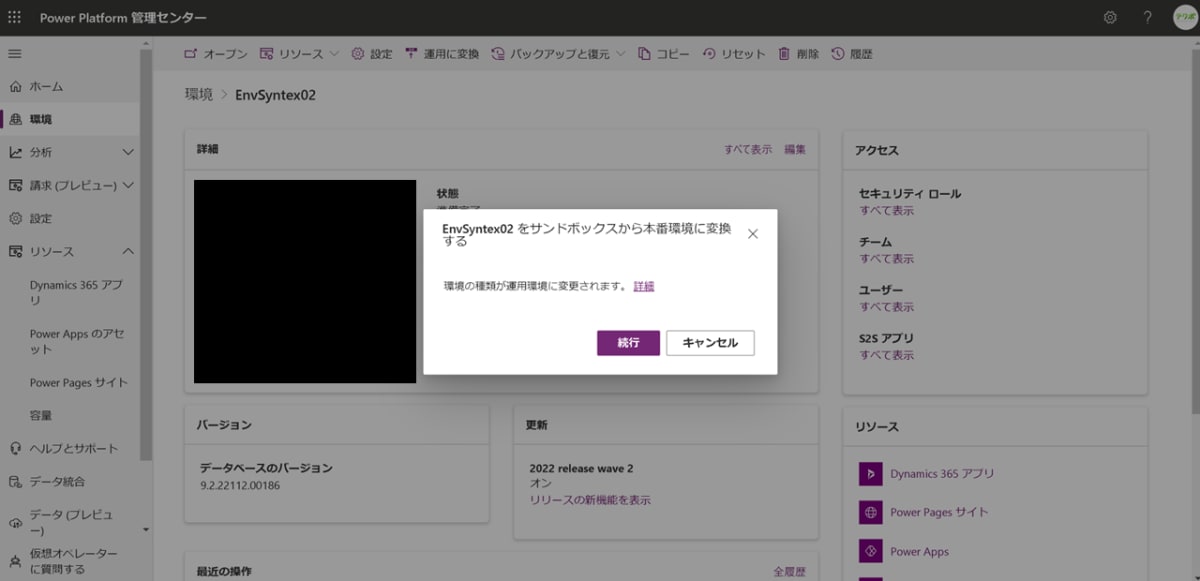Click すべて表示 under セキュリティ ロール
1200x581 pixels.
pos(887,211)
